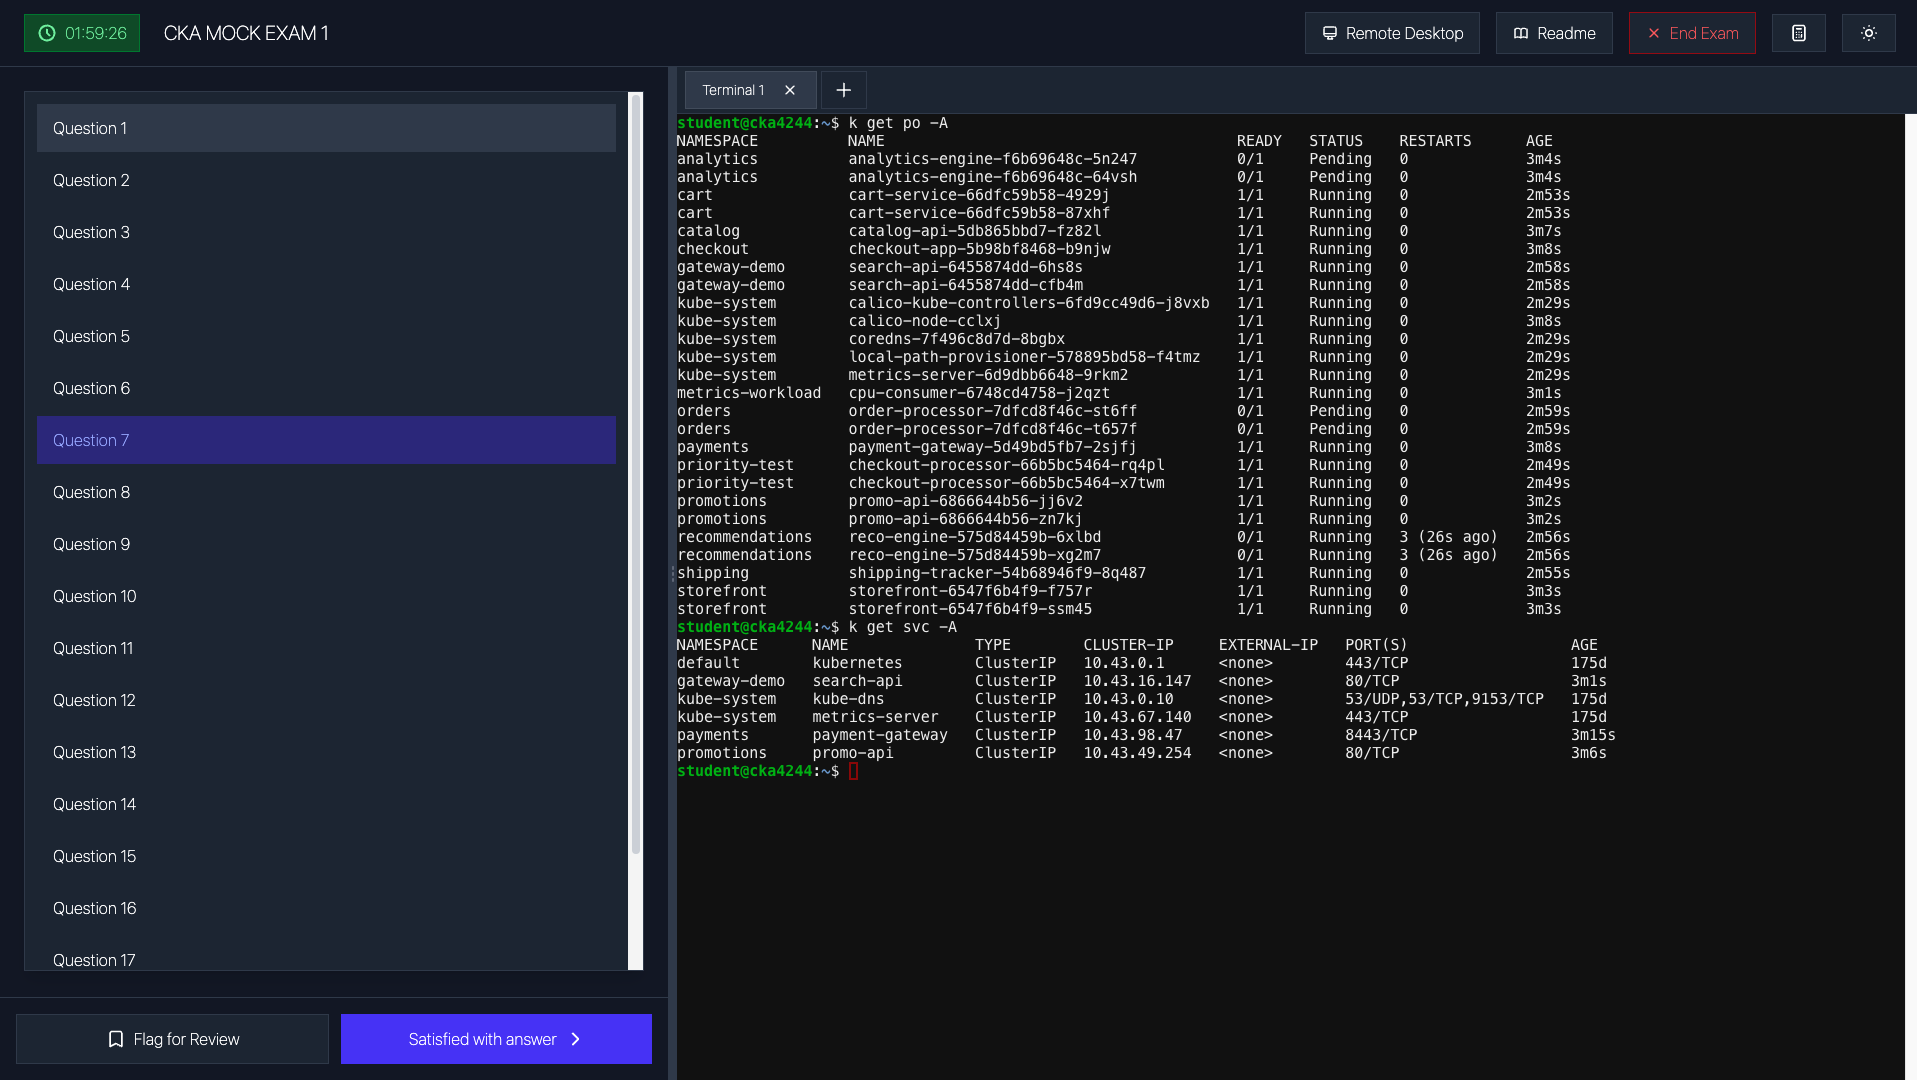1917x1080 pixels.
Task: Click pod storefront-6547f6b4f9-ssm45
Action: tap(970, 609)
